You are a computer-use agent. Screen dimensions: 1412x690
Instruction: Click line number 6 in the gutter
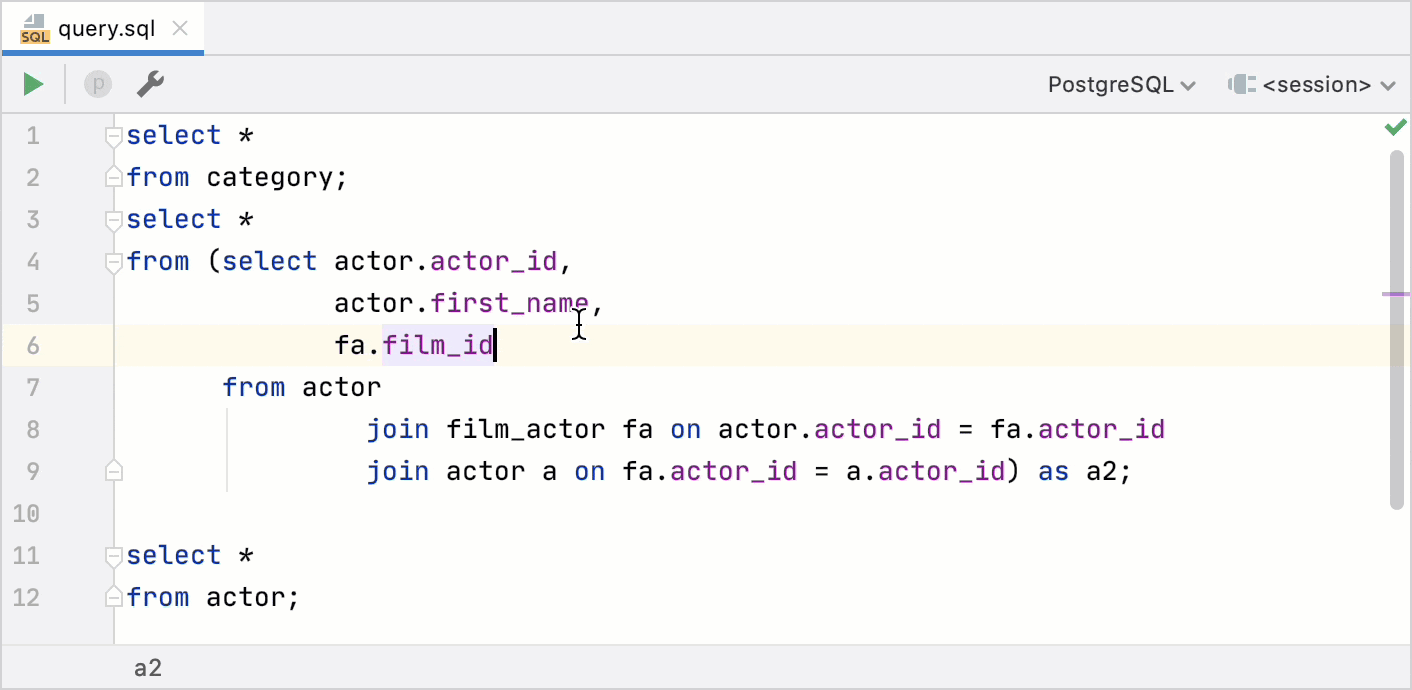point(32,345)
